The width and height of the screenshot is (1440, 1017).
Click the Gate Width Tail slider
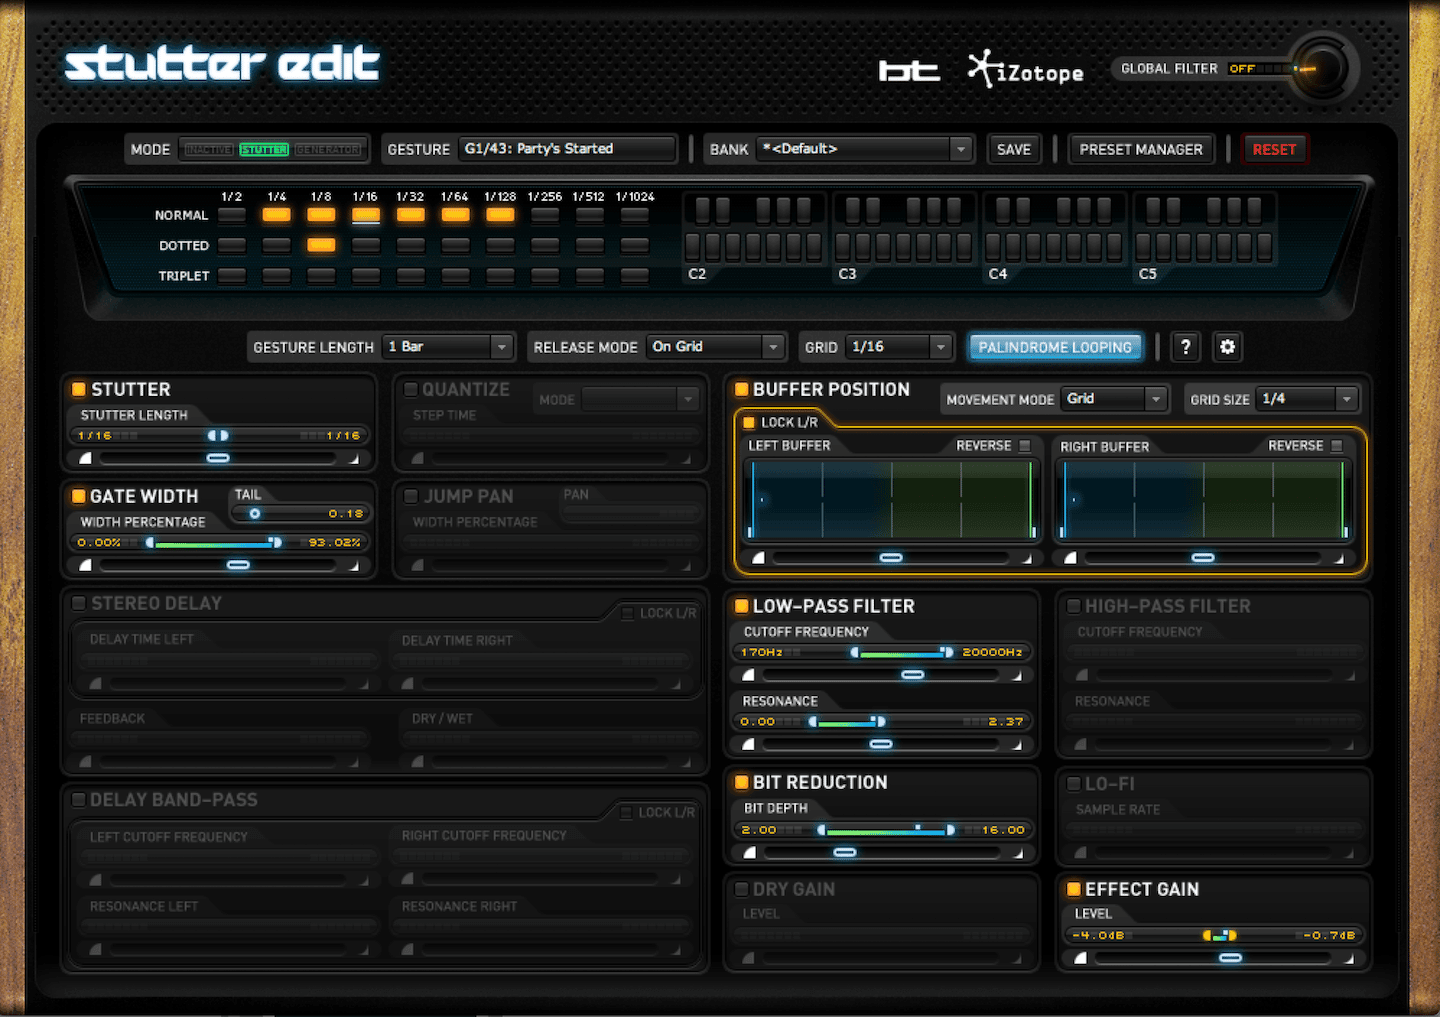pyautogui.click(x=300, y=514)
